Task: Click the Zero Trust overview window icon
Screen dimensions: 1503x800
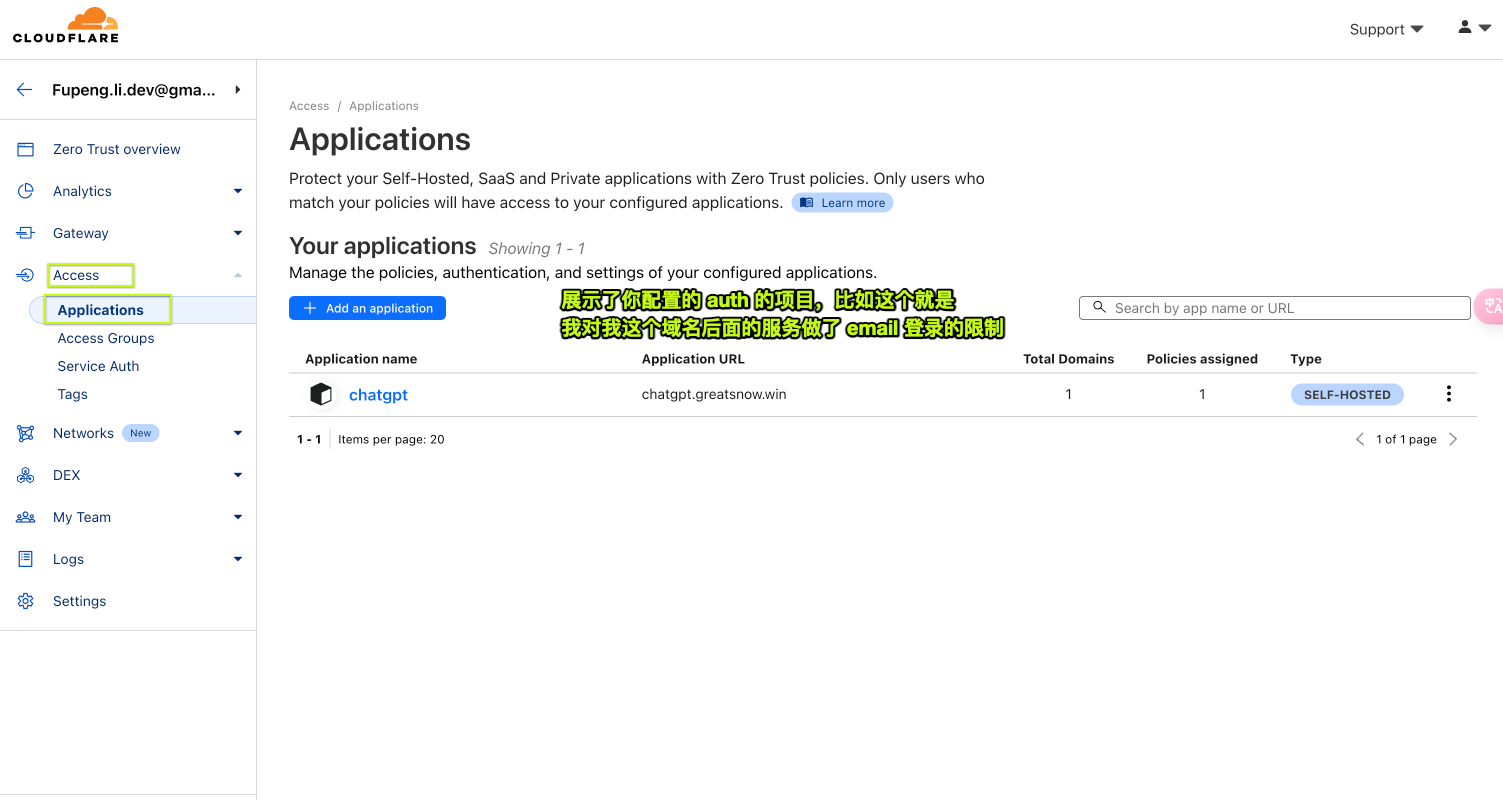Action: pyautogui.click(x=26, y=149)
